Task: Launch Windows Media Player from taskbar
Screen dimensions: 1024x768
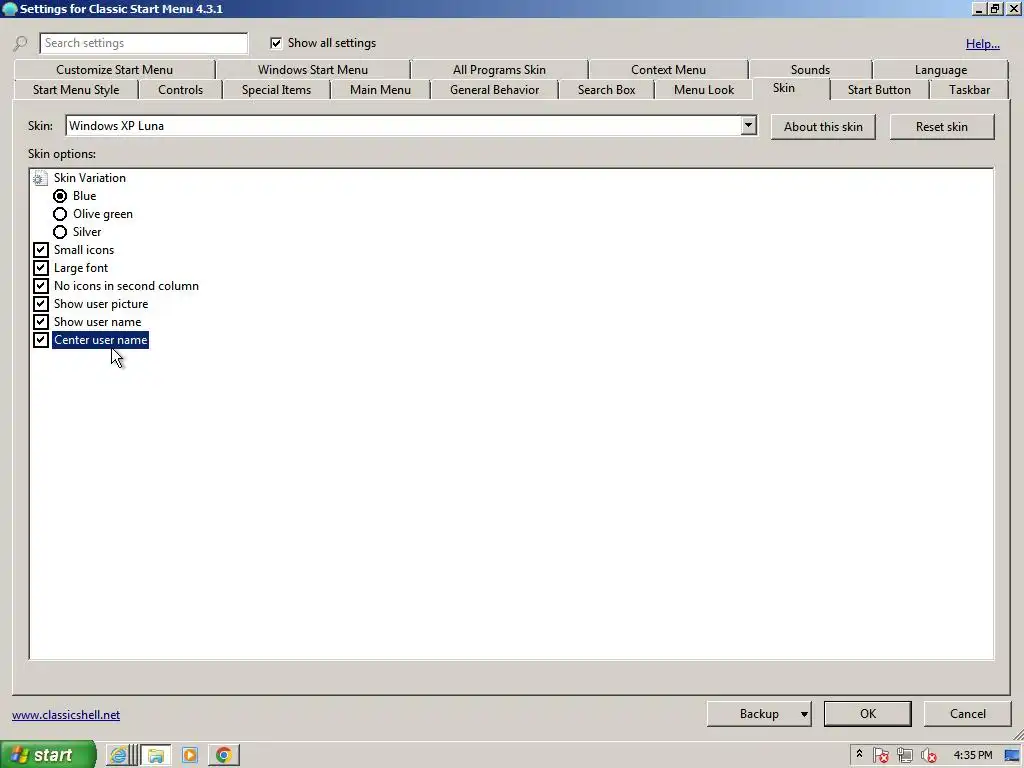Action: pyautogui.click(x=190, y=755)
